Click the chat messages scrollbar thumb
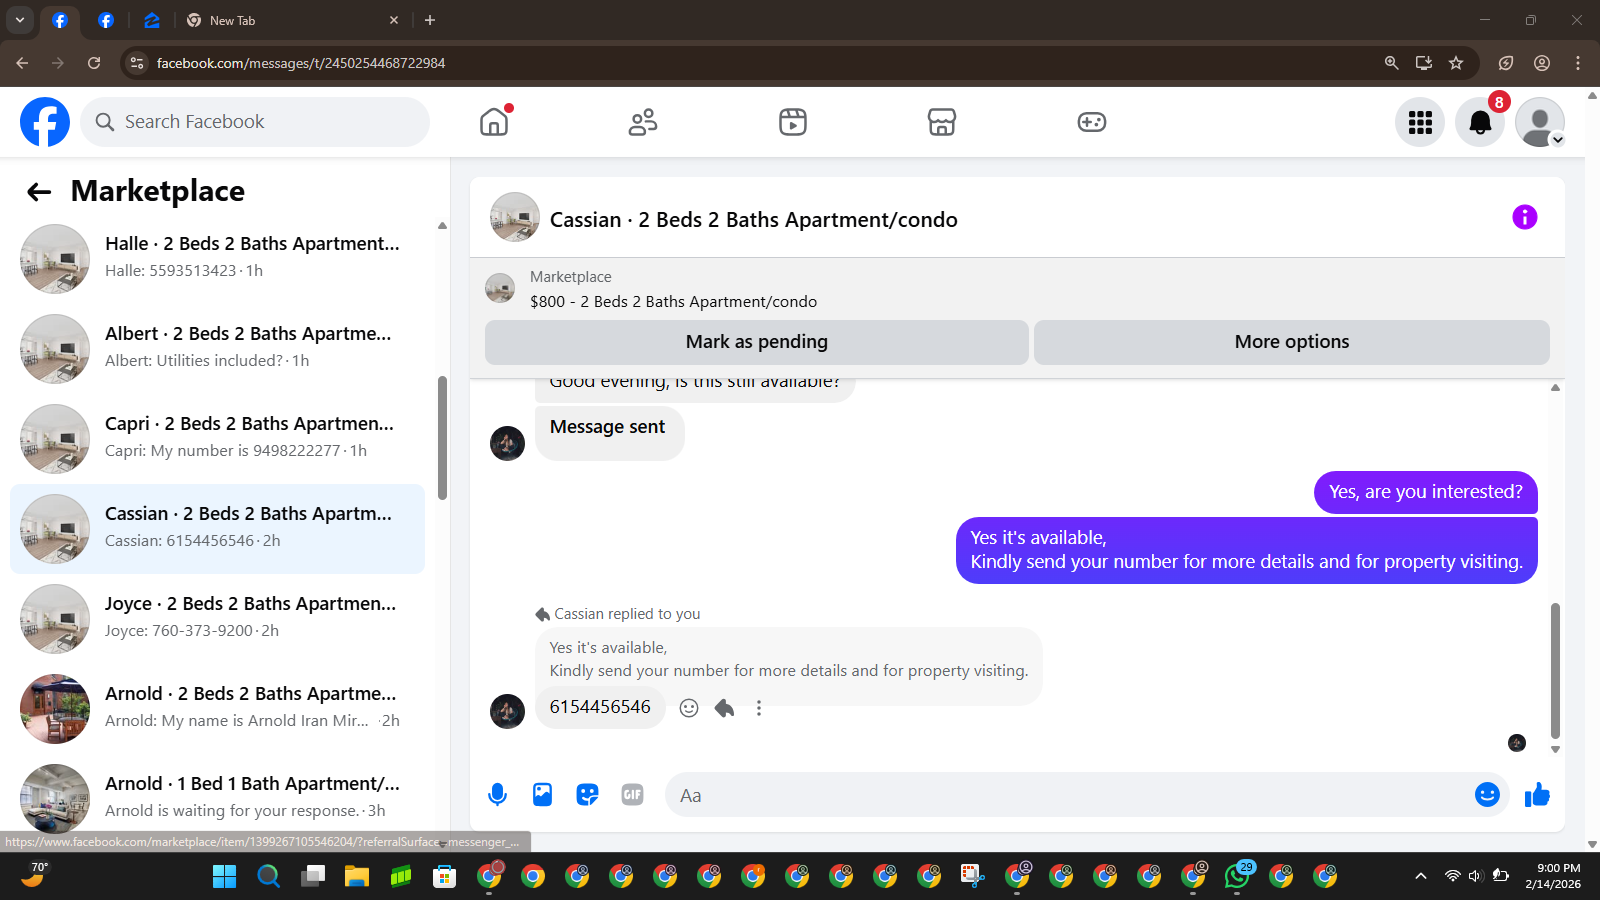 tap(1555, 670)
